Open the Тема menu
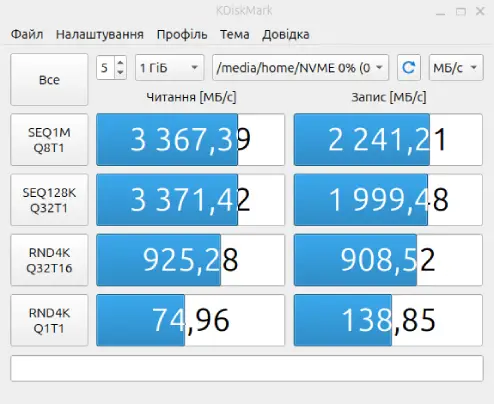 point(235,34)
